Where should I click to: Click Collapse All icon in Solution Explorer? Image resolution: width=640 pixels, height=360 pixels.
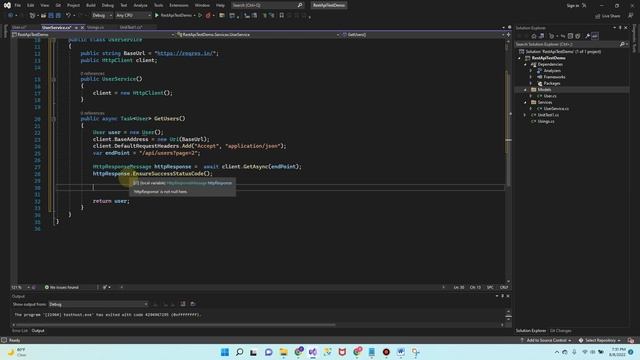point(570,36)
